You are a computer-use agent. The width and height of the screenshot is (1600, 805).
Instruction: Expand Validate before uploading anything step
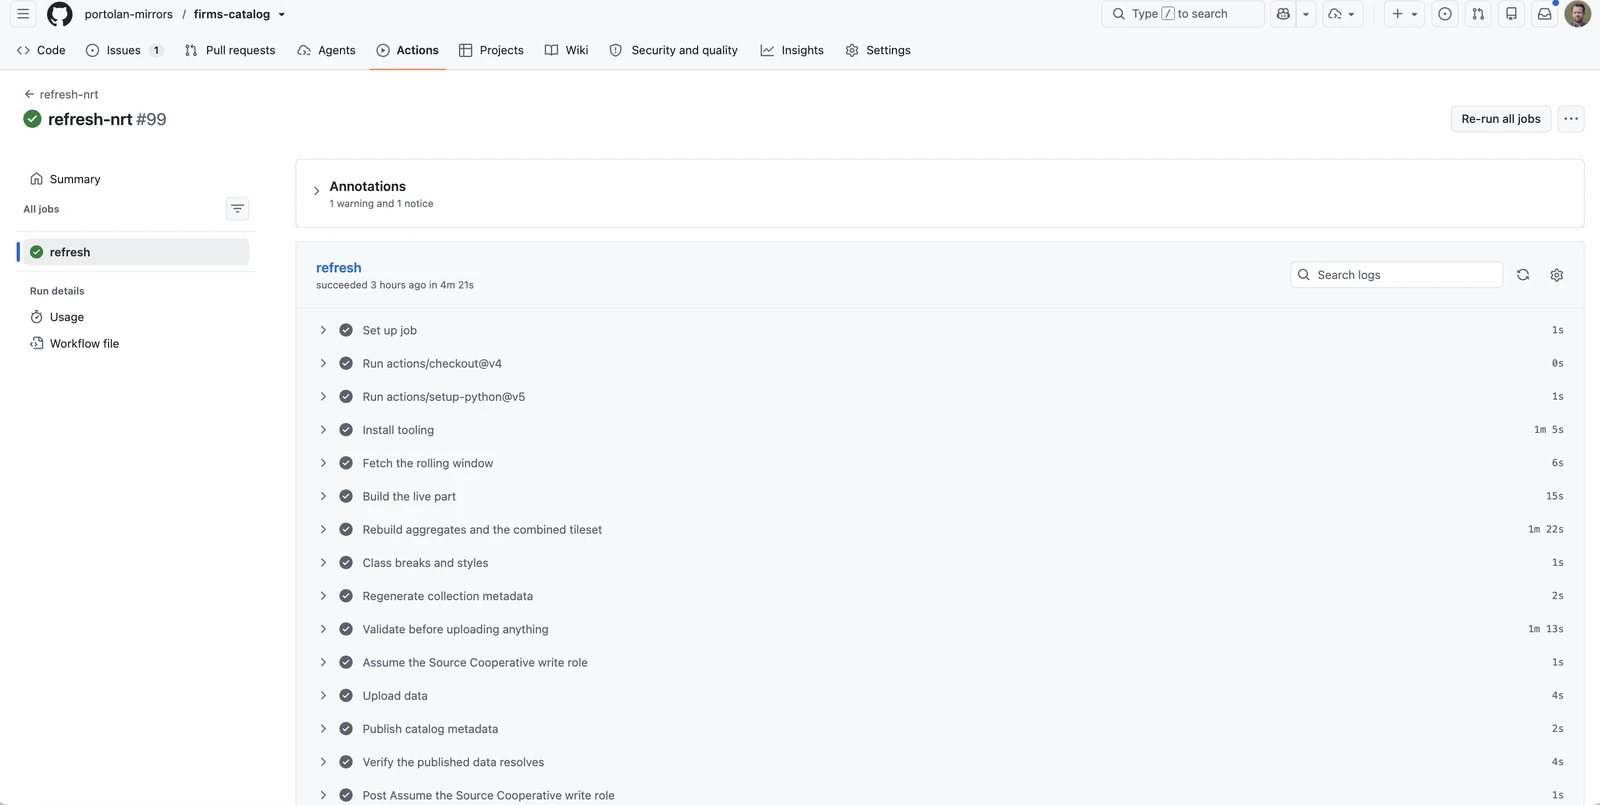[323, 629]
